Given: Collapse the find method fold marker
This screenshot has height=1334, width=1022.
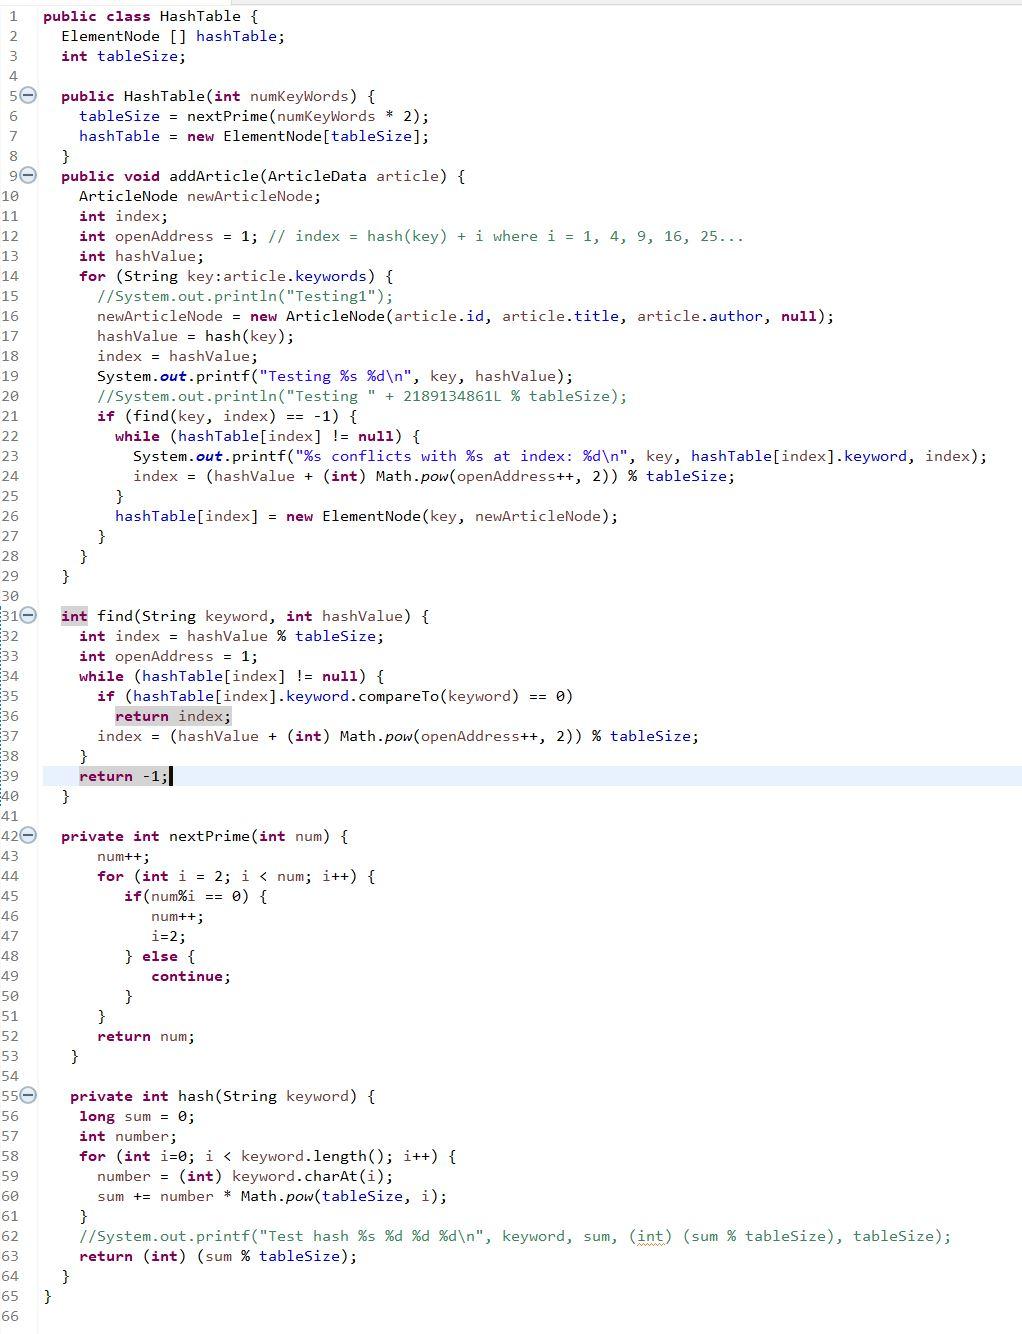Looking at the screenshot, I should (27, 616).
